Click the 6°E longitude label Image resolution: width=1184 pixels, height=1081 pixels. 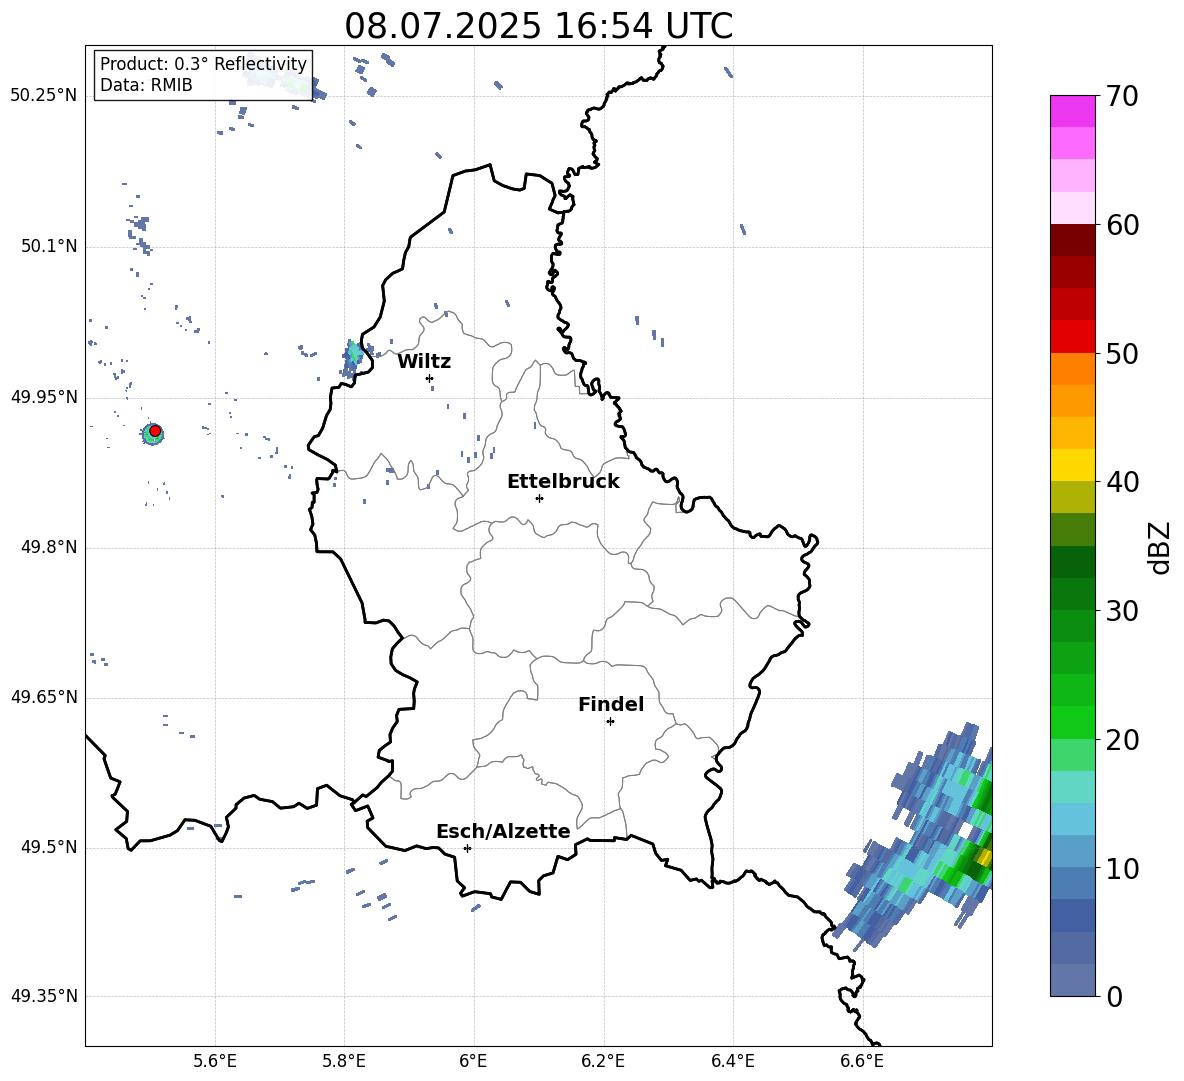(473, 1062)
